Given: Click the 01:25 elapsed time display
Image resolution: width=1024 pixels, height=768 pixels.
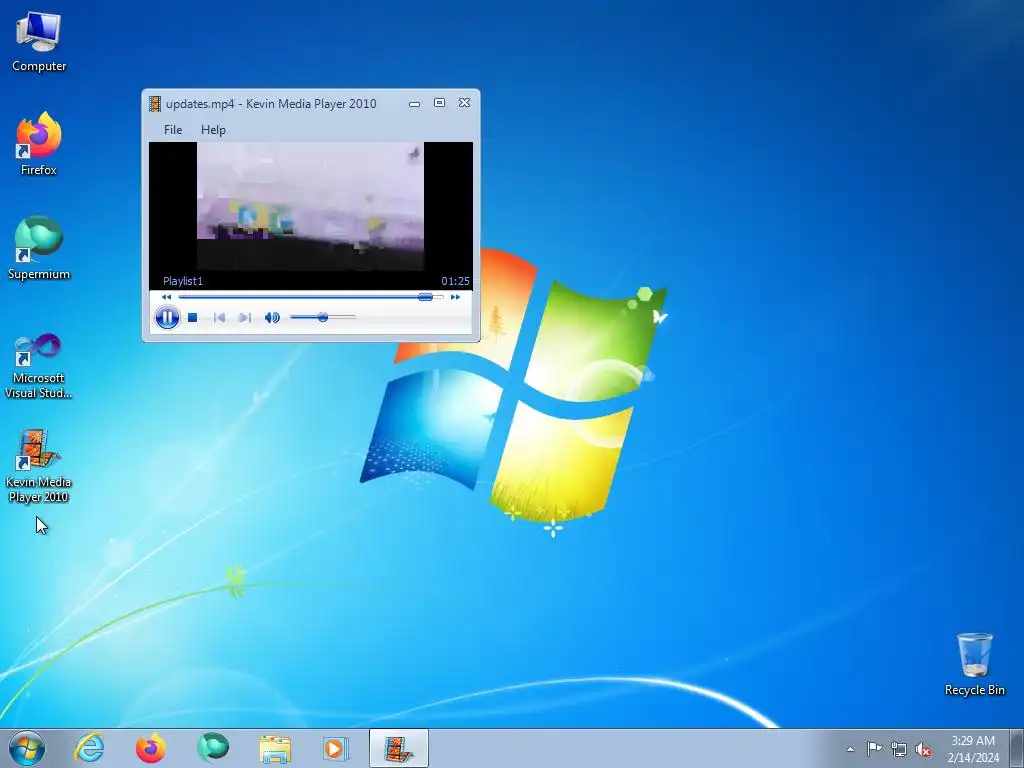Looking at the screenshot, I should (455, 281).
